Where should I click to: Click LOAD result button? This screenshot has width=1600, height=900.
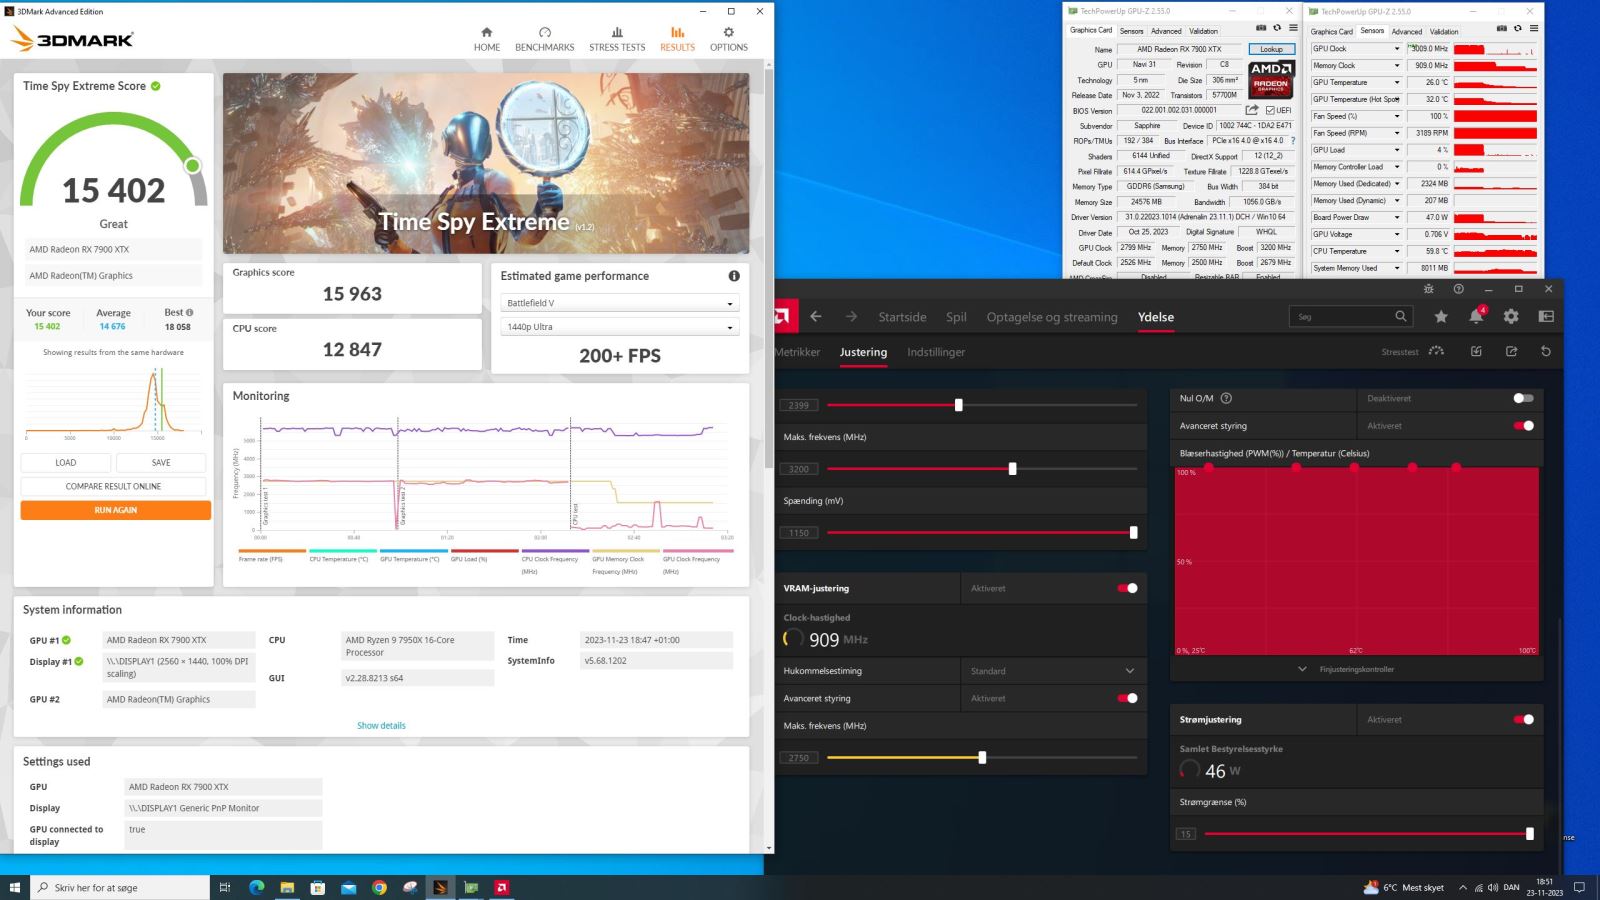(x=66, y=462)
